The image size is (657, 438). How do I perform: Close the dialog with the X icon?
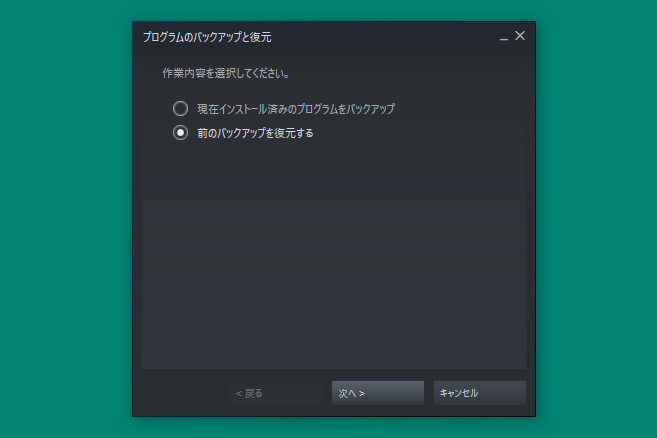[x=520, y=36]
